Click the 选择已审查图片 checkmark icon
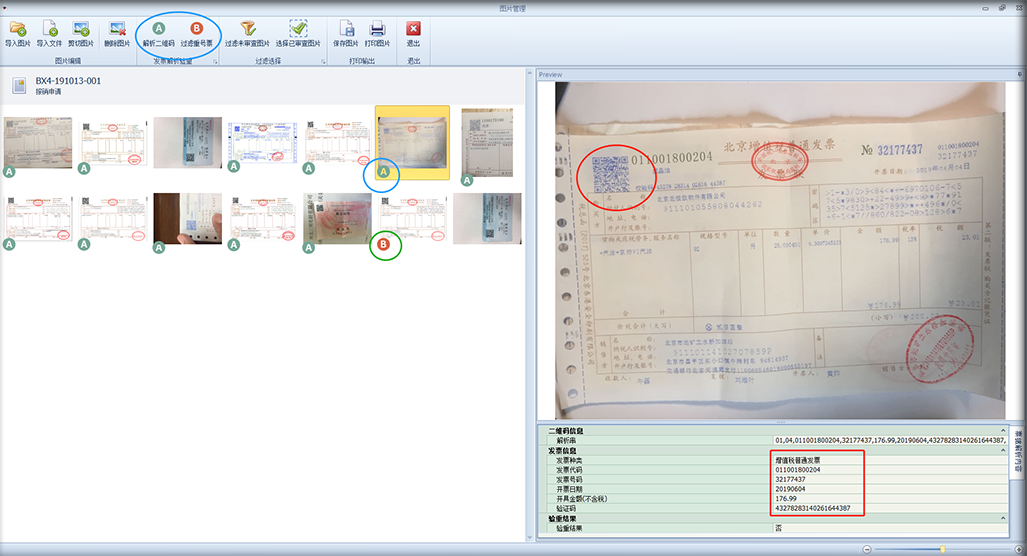The height and width of the screenshot is (556, 1027). point(298,28)
